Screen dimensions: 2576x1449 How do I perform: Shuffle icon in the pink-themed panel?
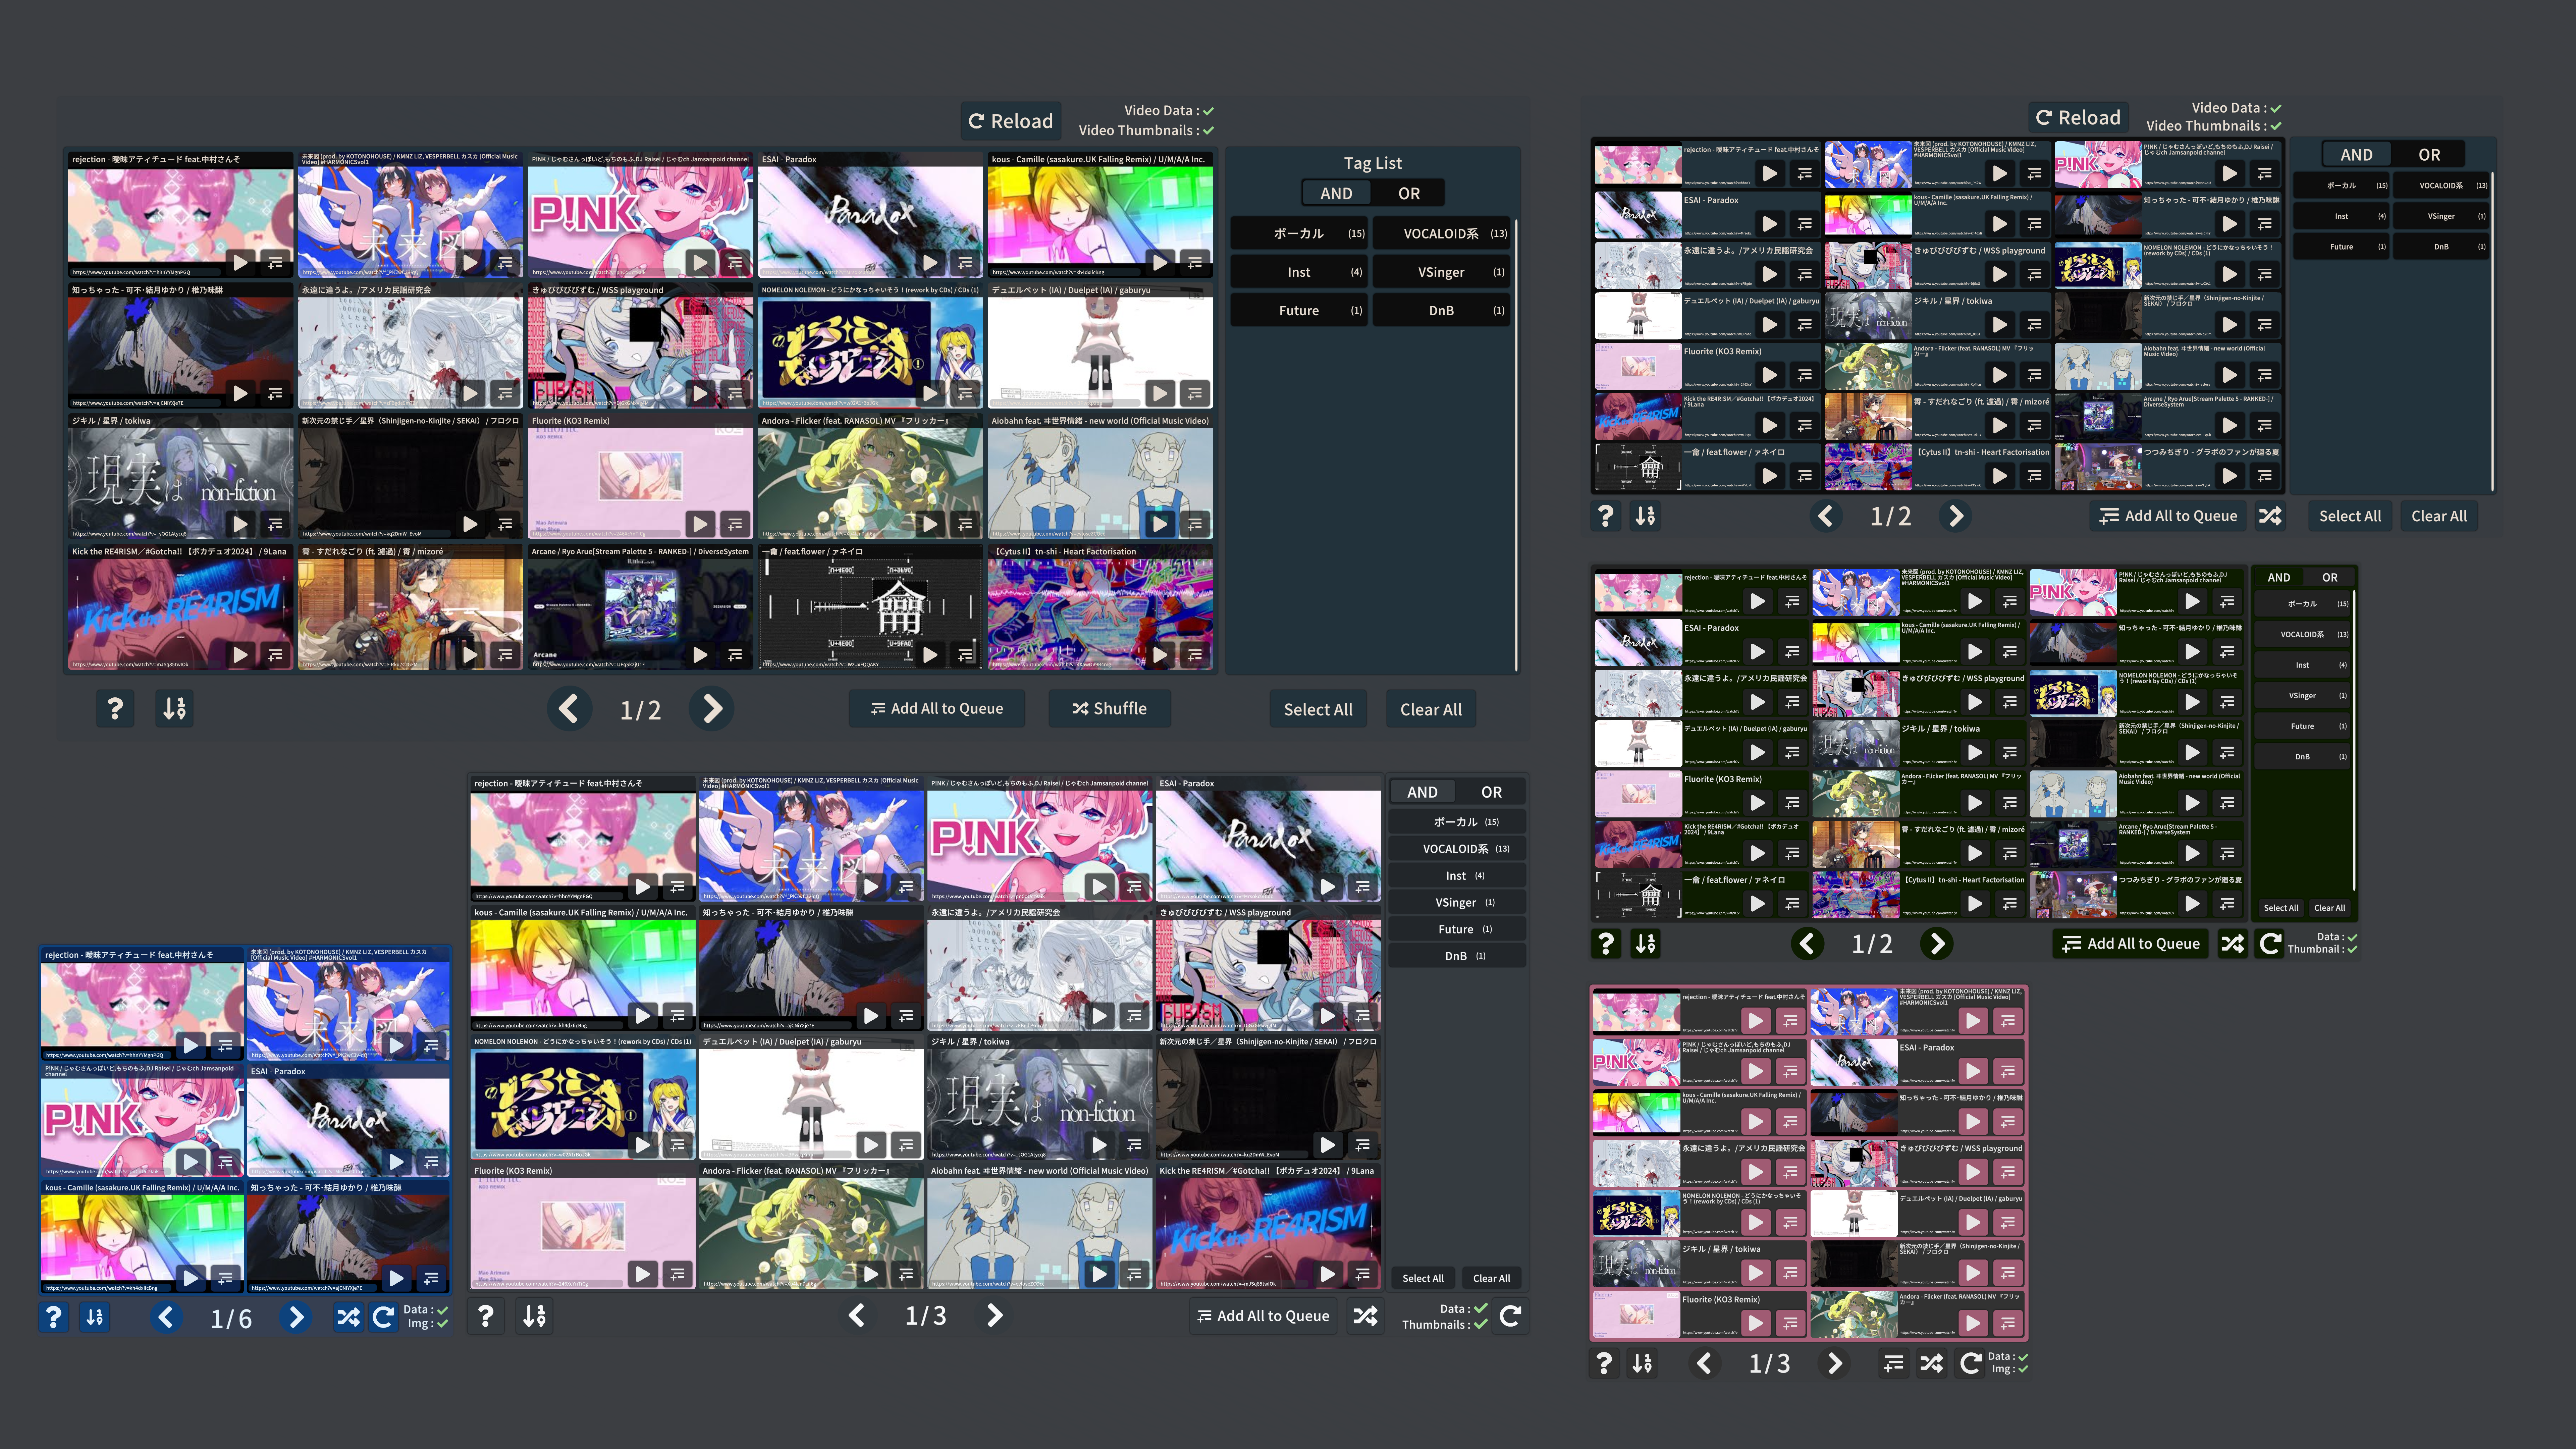pos(1932,1363)
